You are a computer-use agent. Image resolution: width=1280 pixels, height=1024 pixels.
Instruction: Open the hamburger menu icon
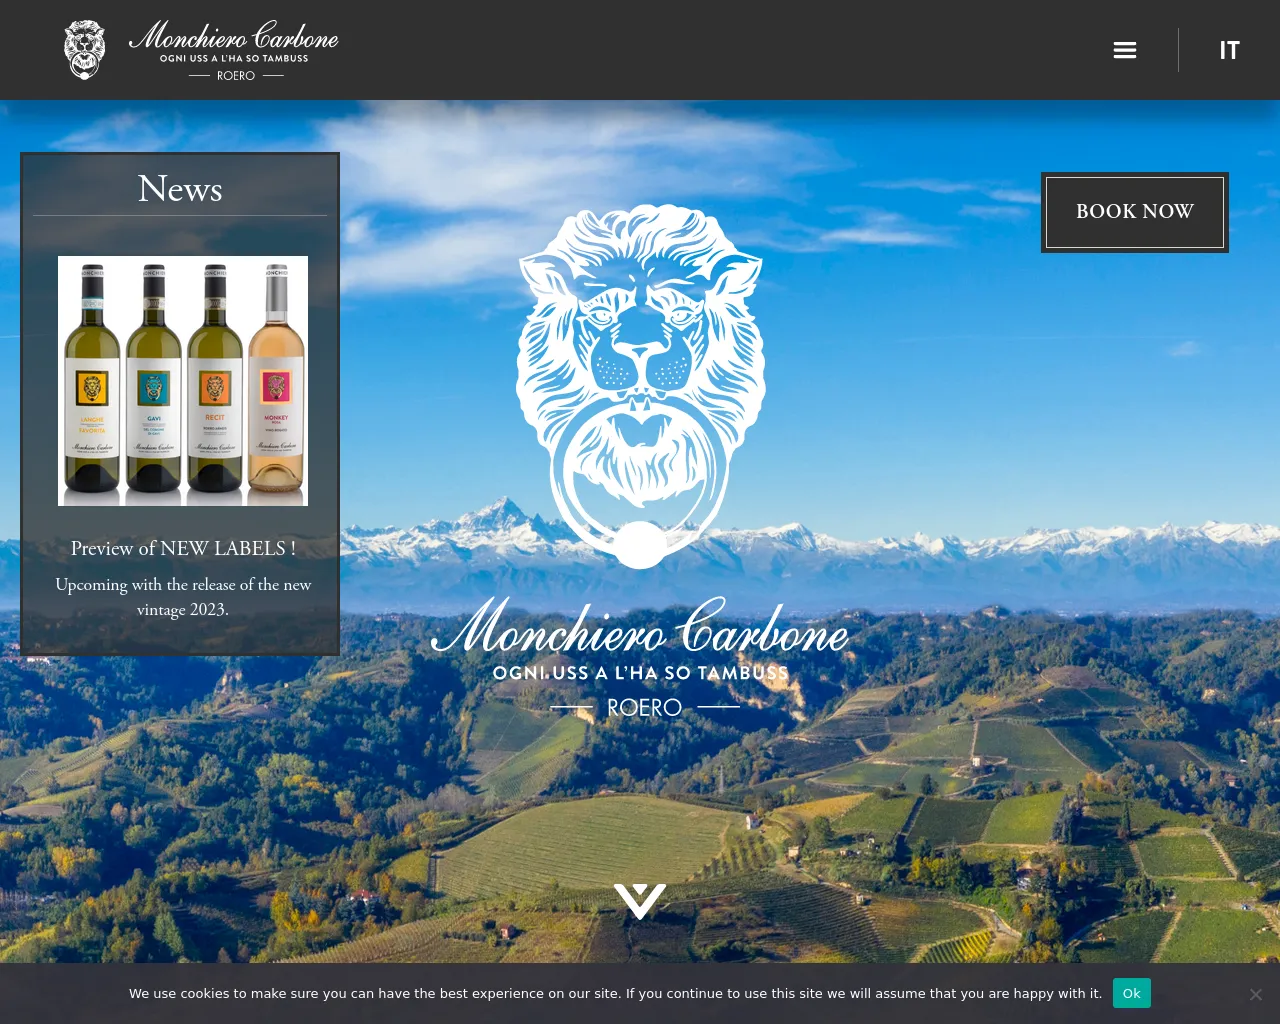click(x=1125, y=50)
